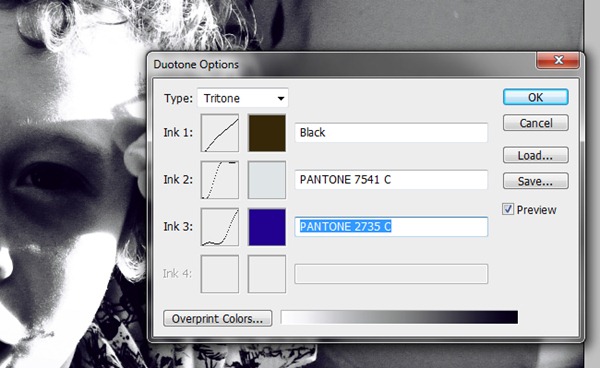The width and height of the screenshot is (600, 368).
Task: Confirm with the OK button
Action: coord(535,97)
